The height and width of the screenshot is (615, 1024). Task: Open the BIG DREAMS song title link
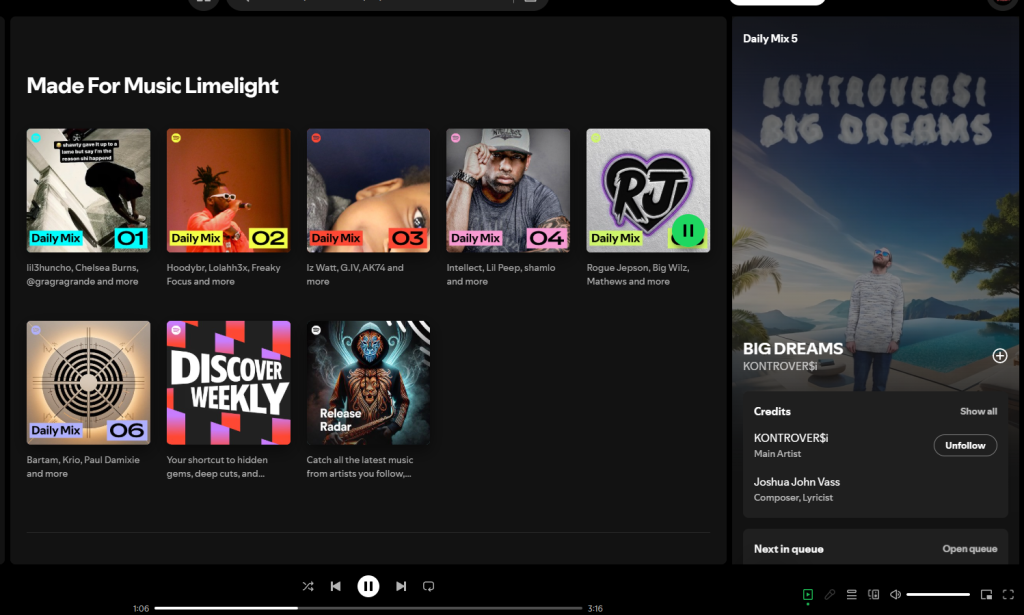[x=793, y=349]
